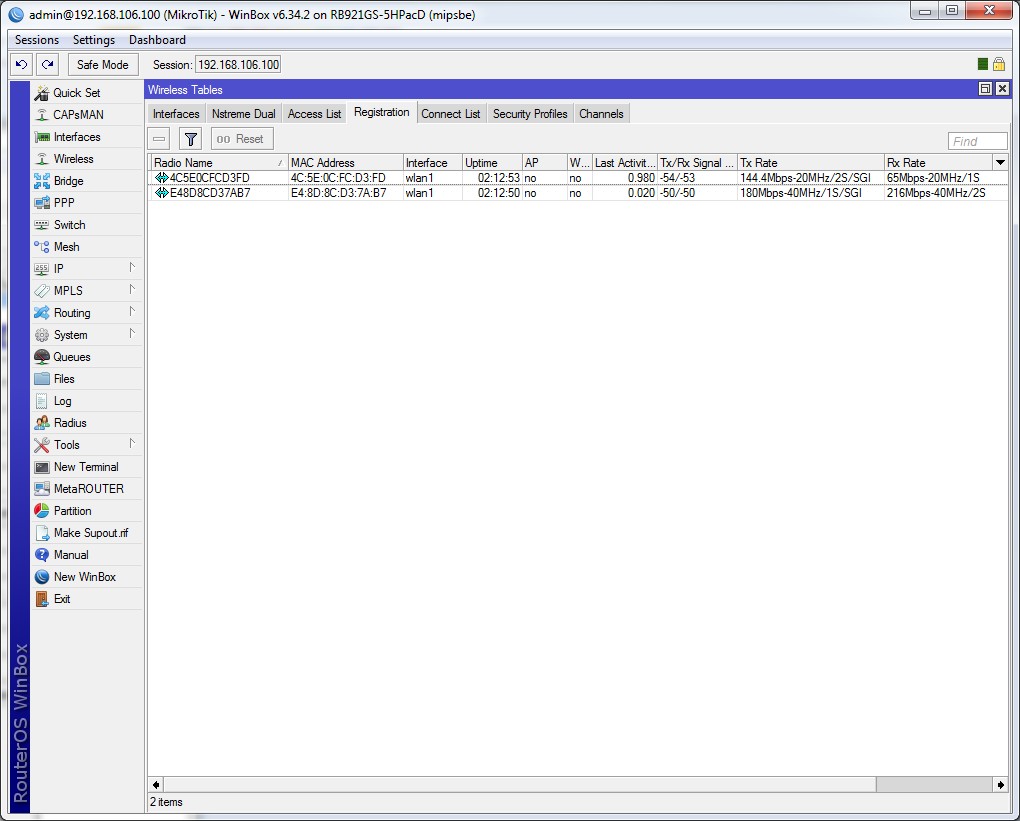Open the filter funnel icon
This screenshot has height=821, width=1020.
(x=190, y=139)
